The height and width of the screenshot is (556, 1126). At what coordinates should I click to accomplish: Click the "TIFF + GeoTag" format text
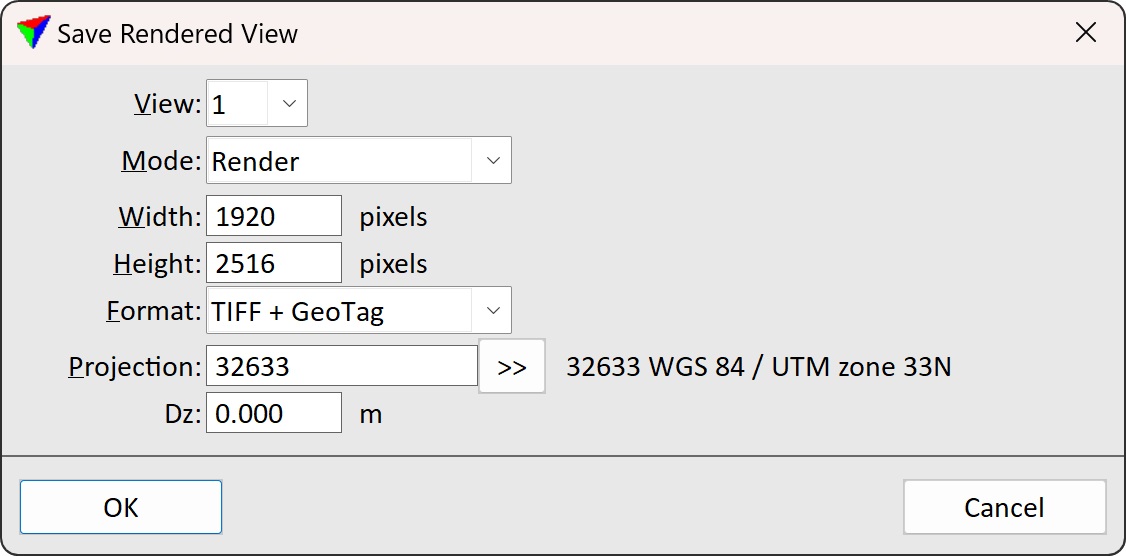pyautogui.click(x=298, y=312)
